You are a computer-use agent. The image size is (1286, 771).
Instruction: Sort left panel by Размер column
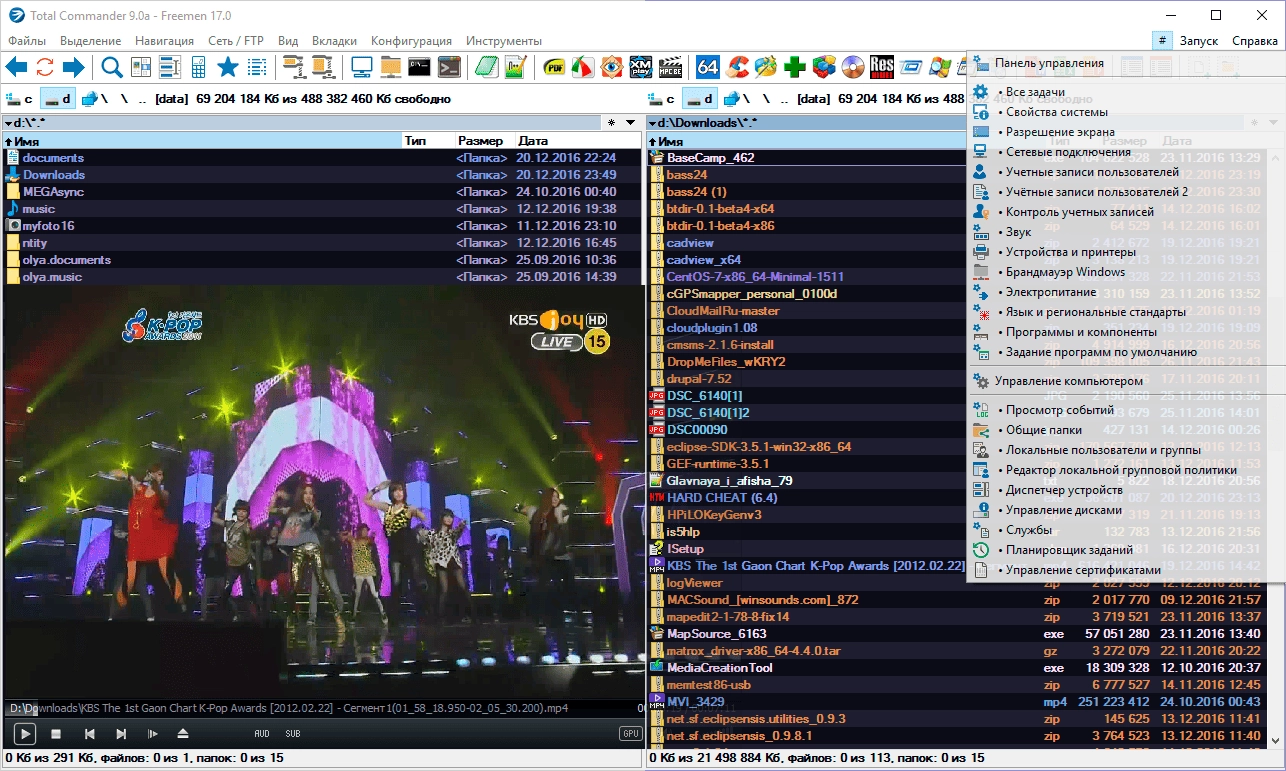pos(483,141)
